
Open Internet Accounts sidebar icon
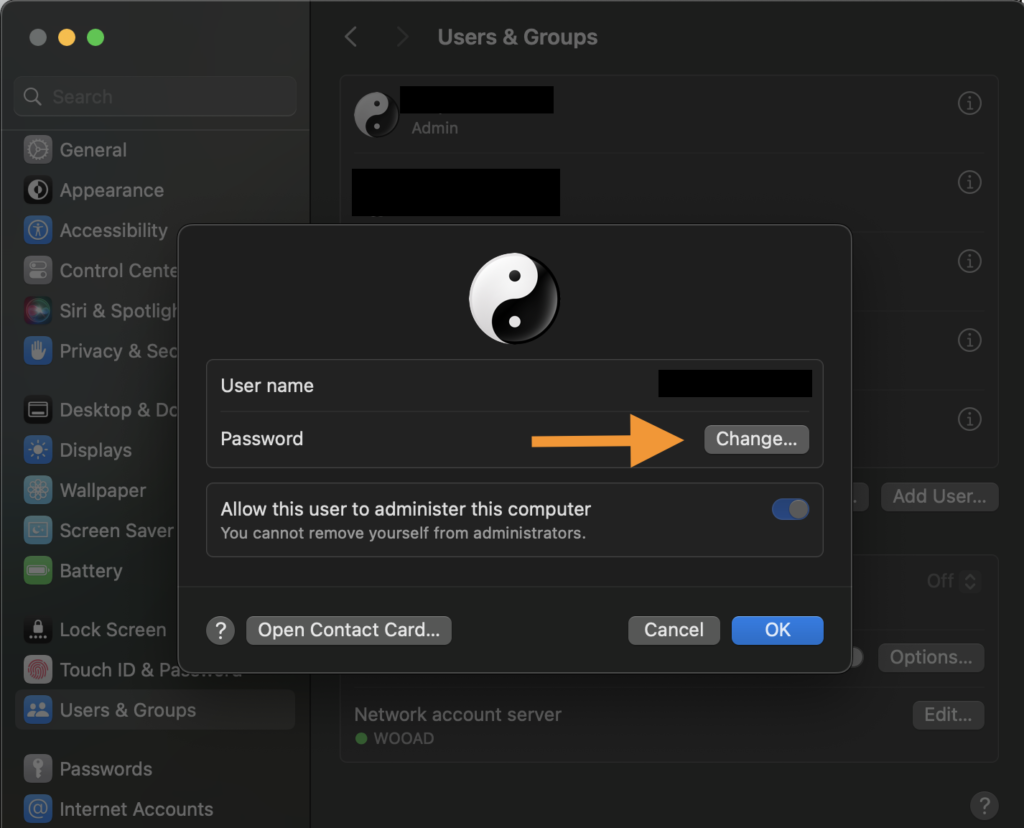[x=38, y=809]
